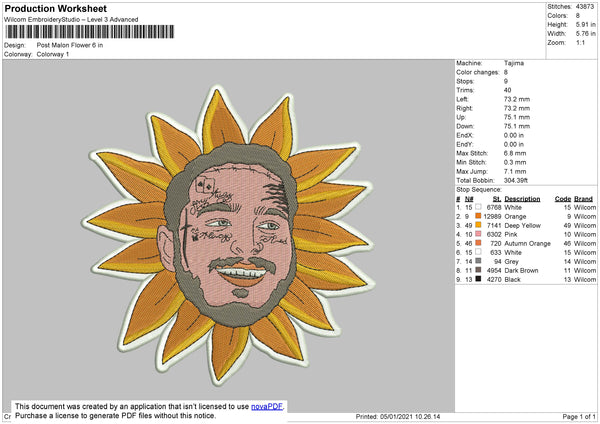The image size is (600, 424).
Task: Select the "Color changes:" label
Action: [x=478, y=72]
